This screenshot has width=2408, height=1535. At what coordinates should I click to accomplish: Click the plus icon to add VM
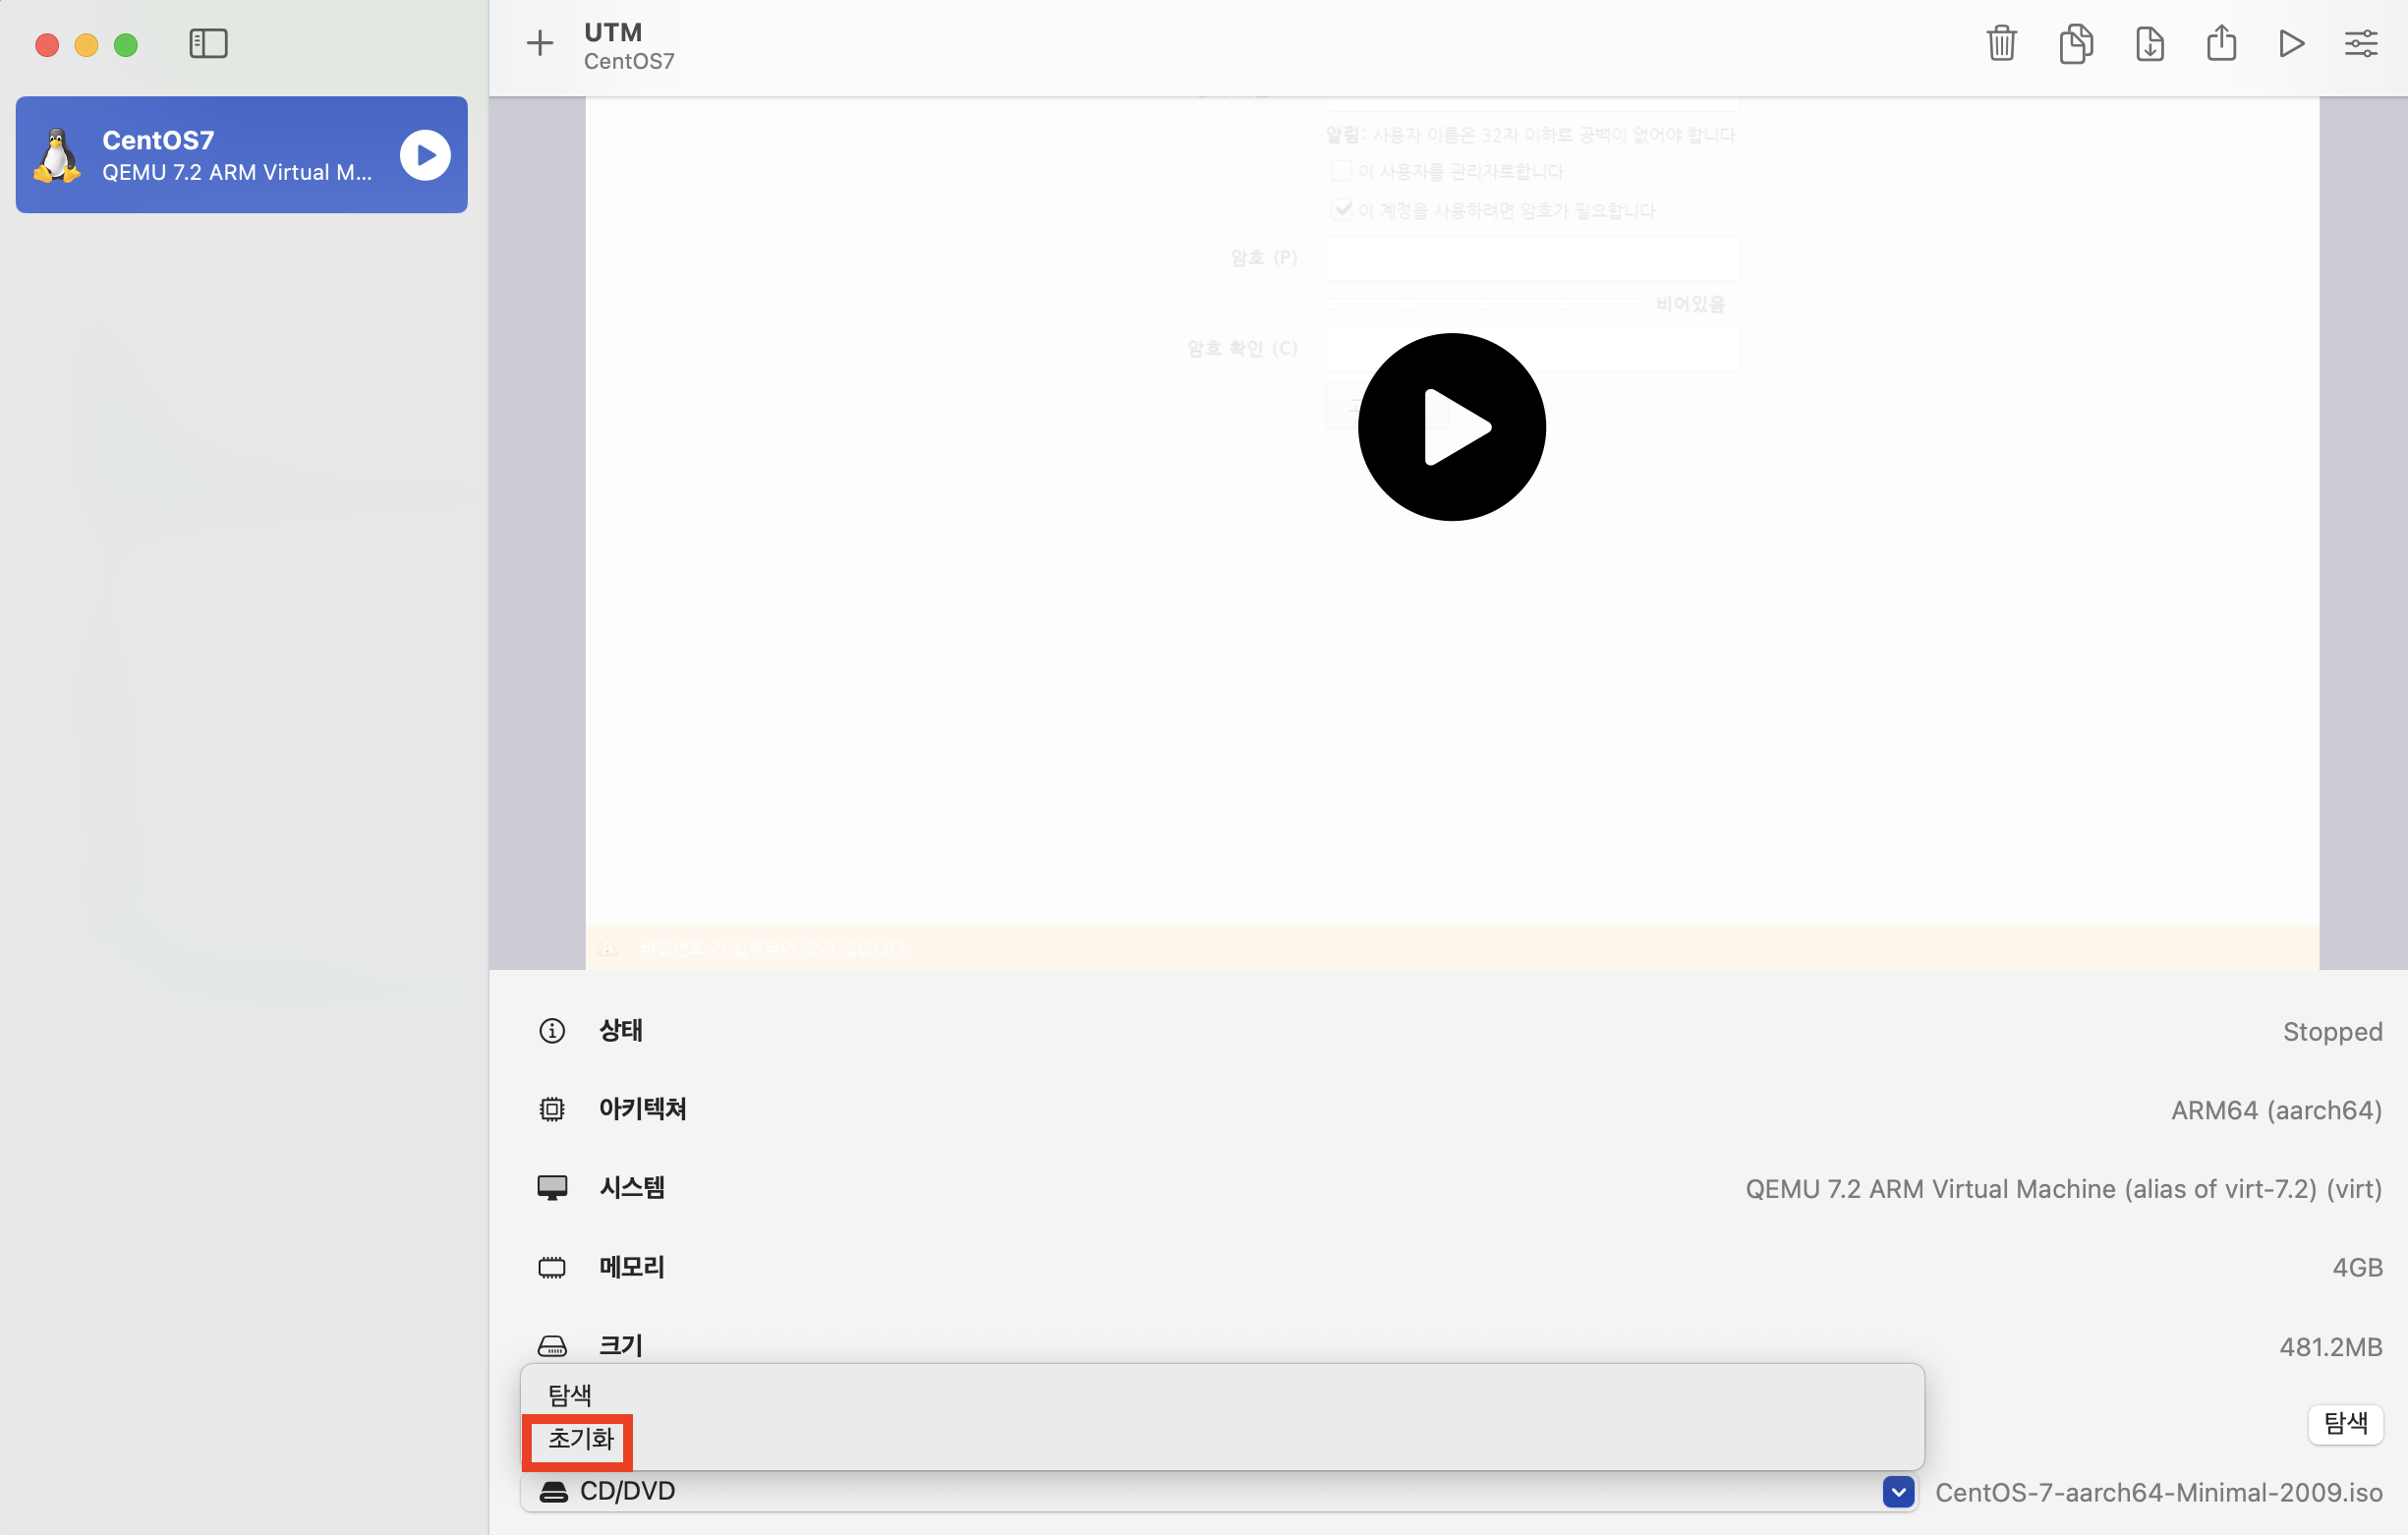540,43
